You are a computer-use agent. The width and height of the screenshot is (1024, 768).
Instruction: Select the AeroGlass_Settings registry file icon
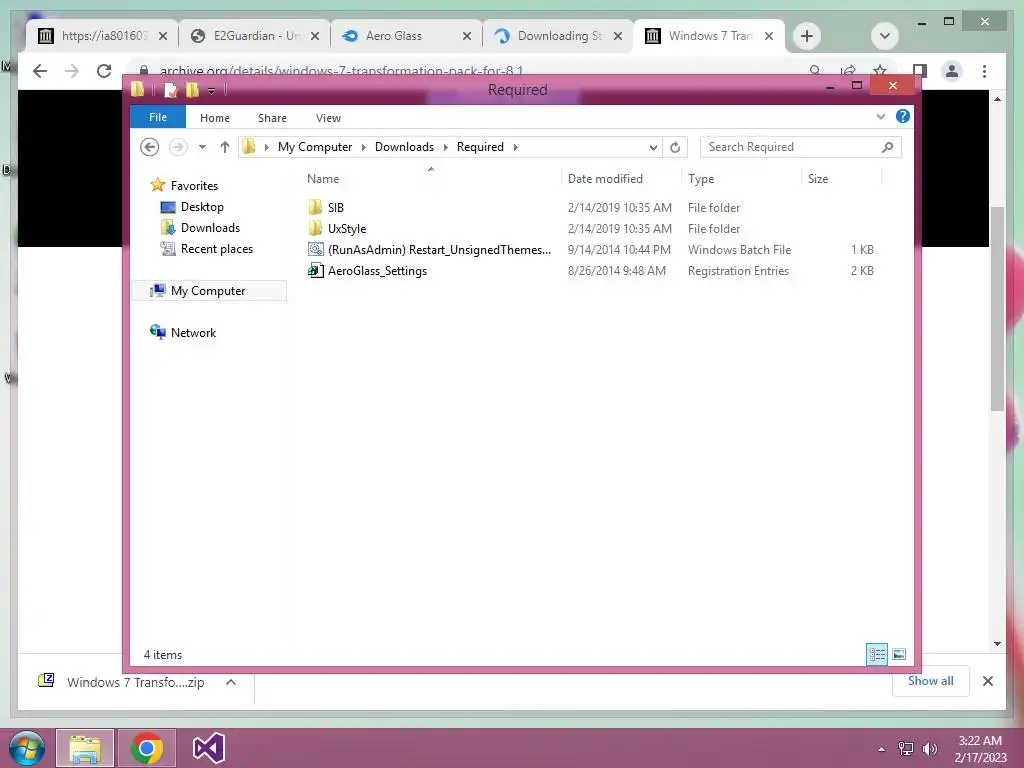[315, 270]
